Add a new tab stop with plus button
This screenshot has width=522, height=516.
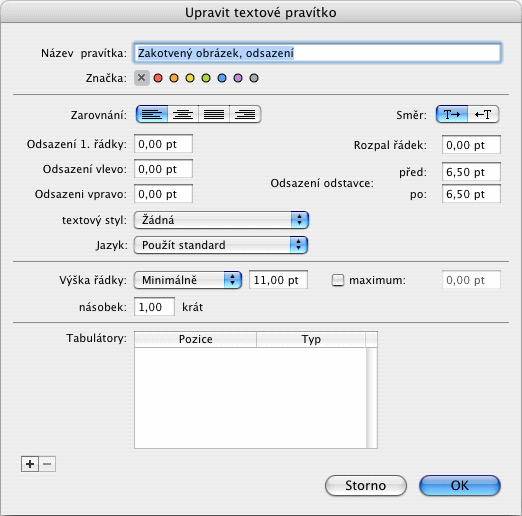tap(30, 464)
